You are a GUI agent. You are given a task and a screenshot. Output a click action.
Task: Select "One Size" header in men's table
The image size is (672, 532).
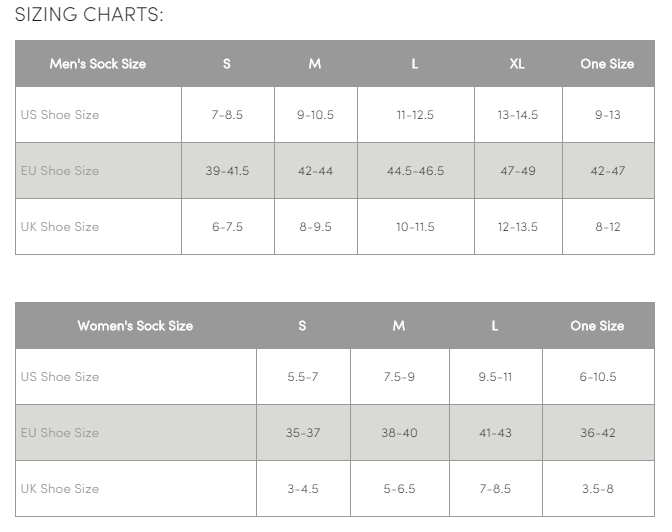point(607,63)
